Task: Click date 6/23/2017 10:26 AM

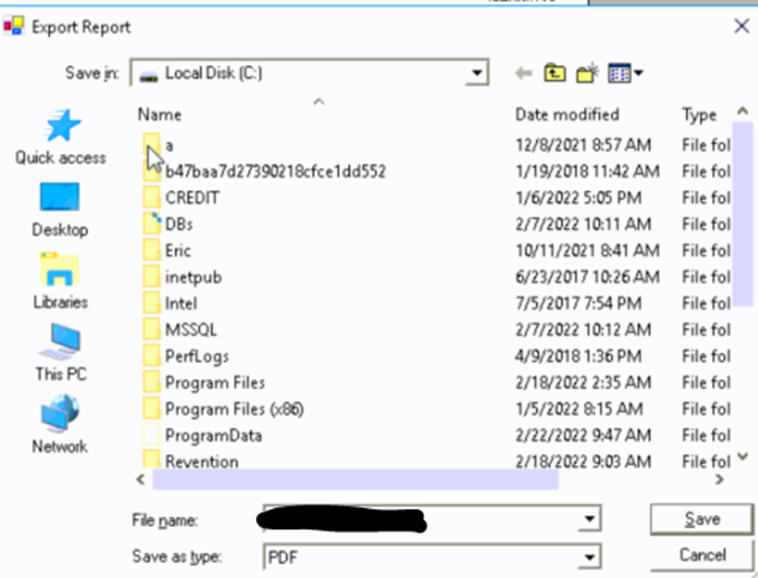Action: pyautogui.click(x=588, y=277)
